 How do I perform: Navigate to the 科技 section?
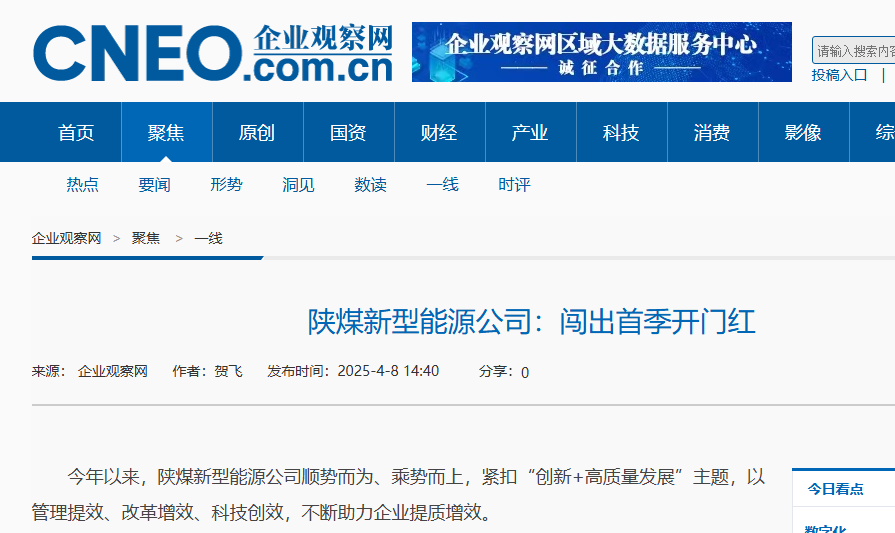click(621, 133)
